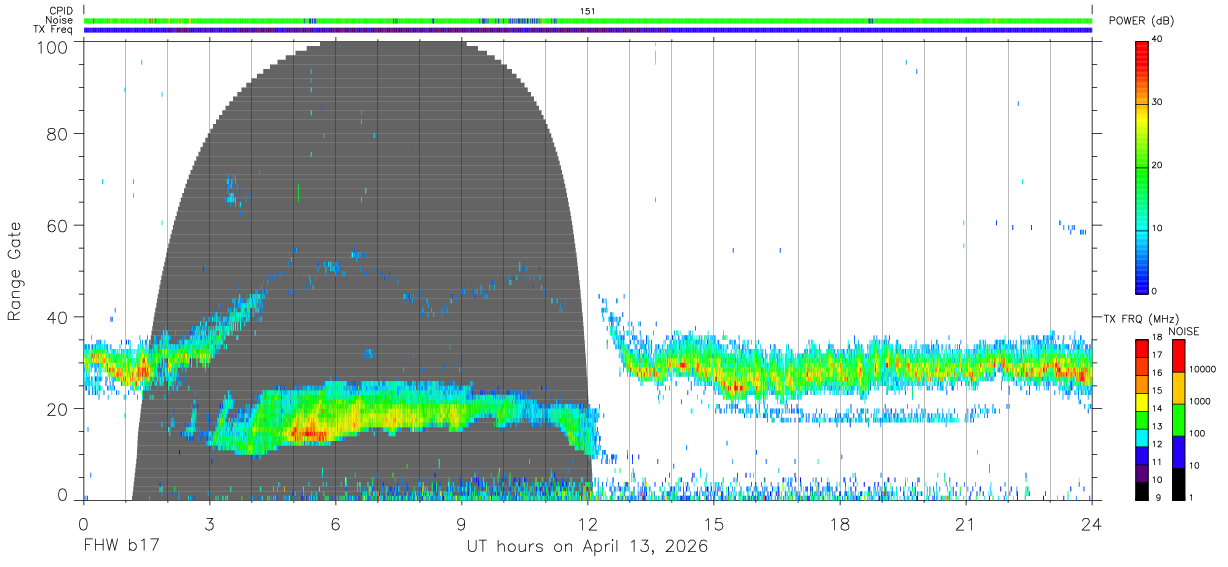Click the noise legend value 10000
The height and width of the screenshot is (567, 1228).
[x=1203, y=369]
